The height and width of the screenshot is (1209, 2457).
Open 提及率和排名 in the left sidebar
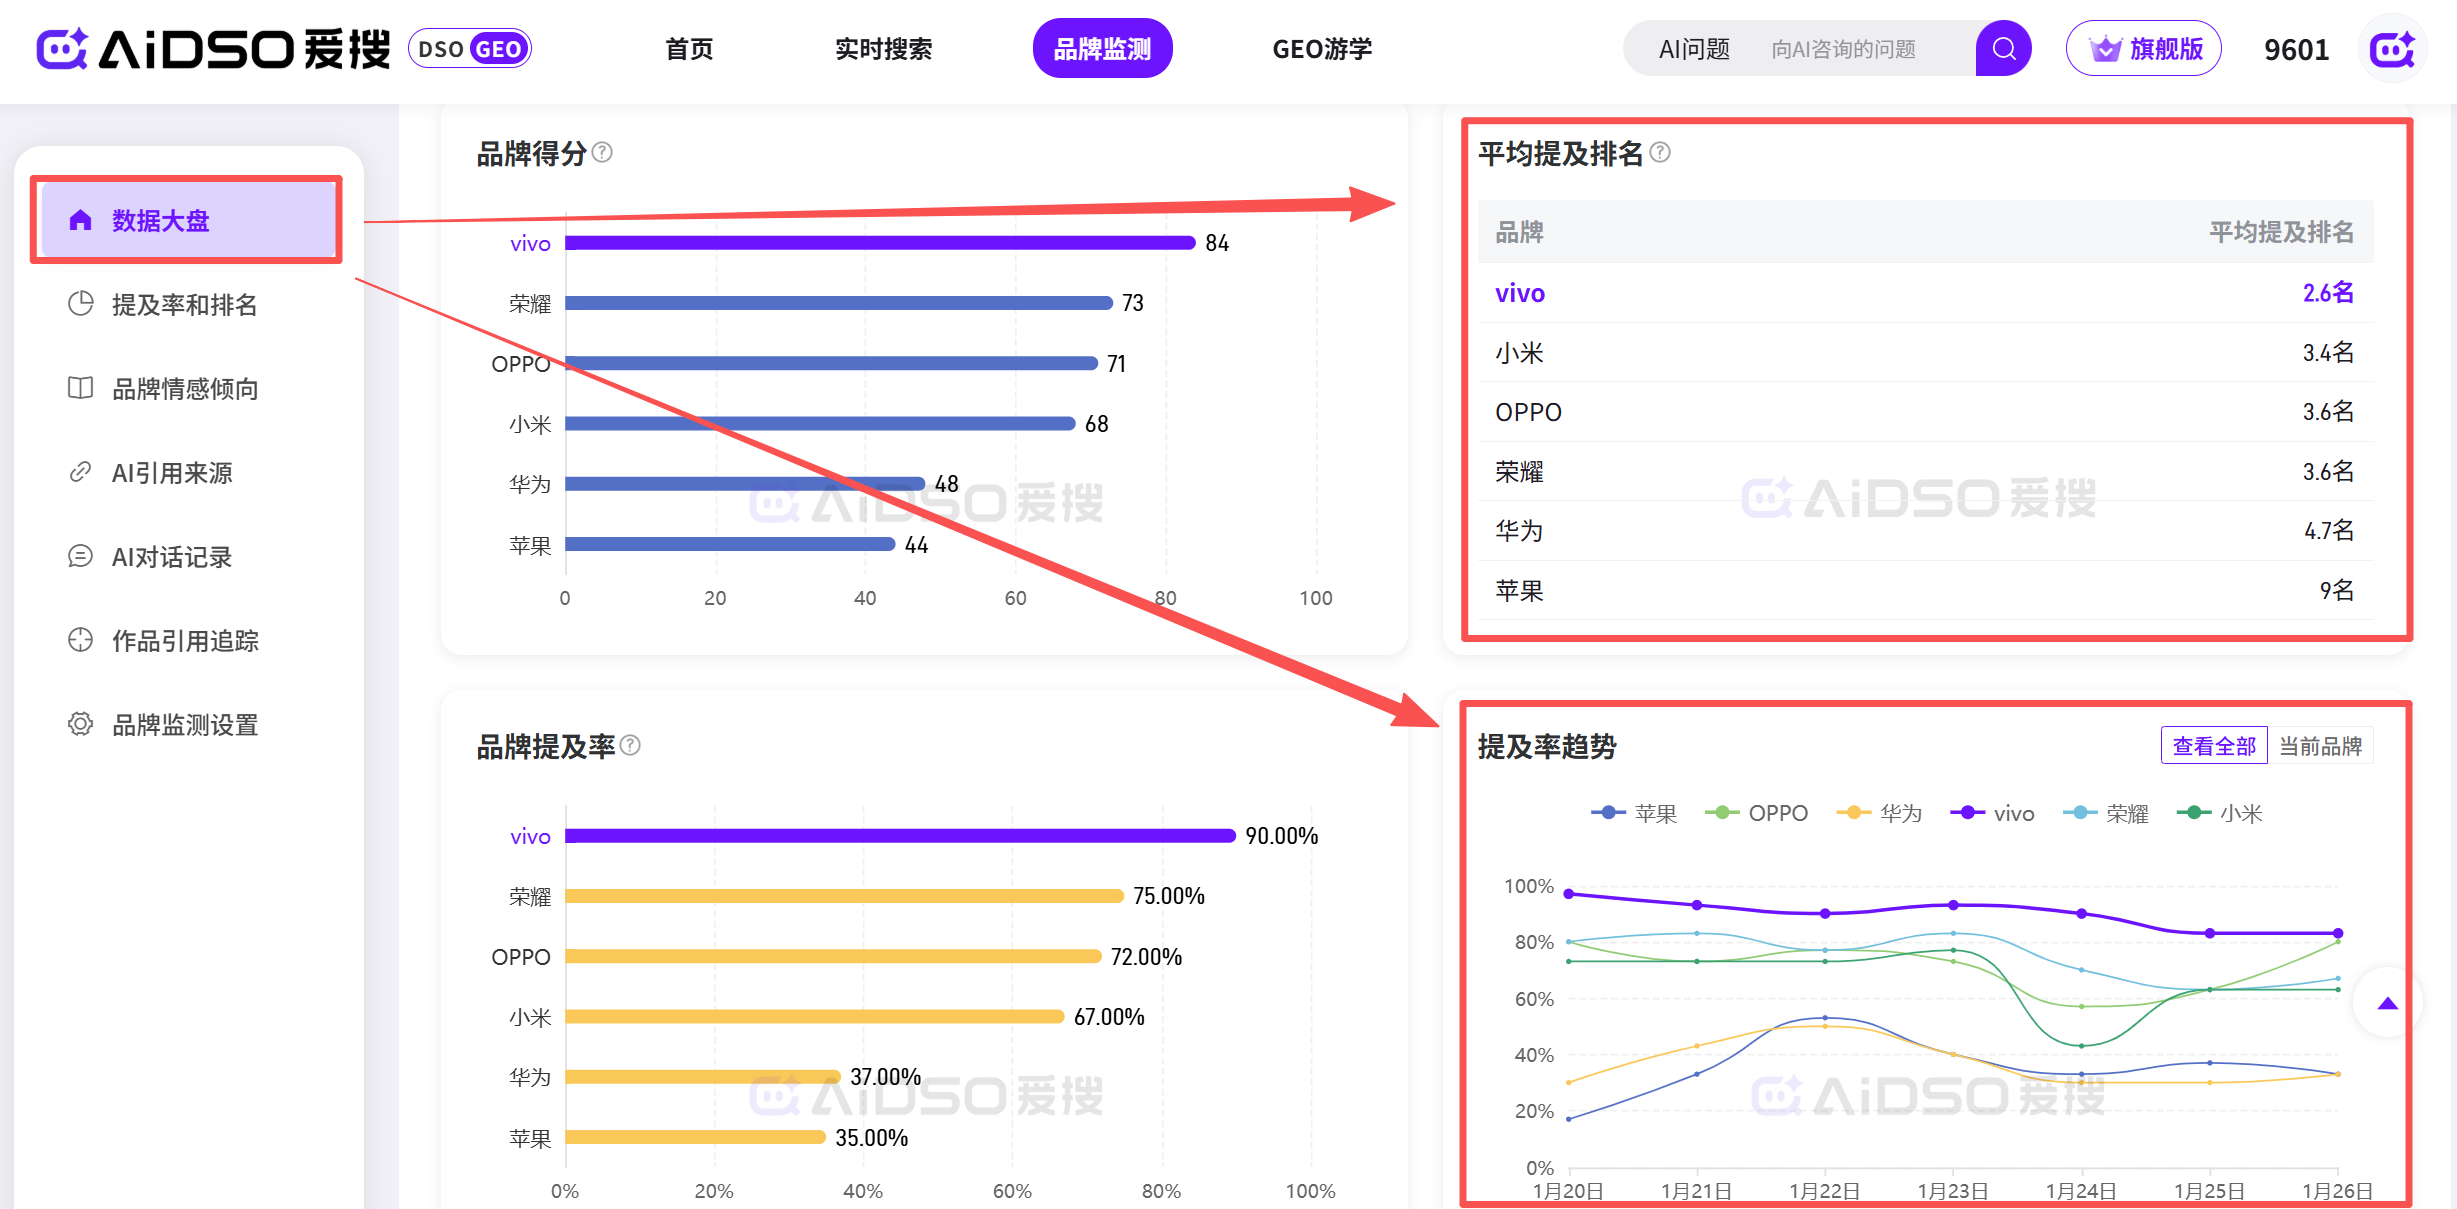(184, 304)
